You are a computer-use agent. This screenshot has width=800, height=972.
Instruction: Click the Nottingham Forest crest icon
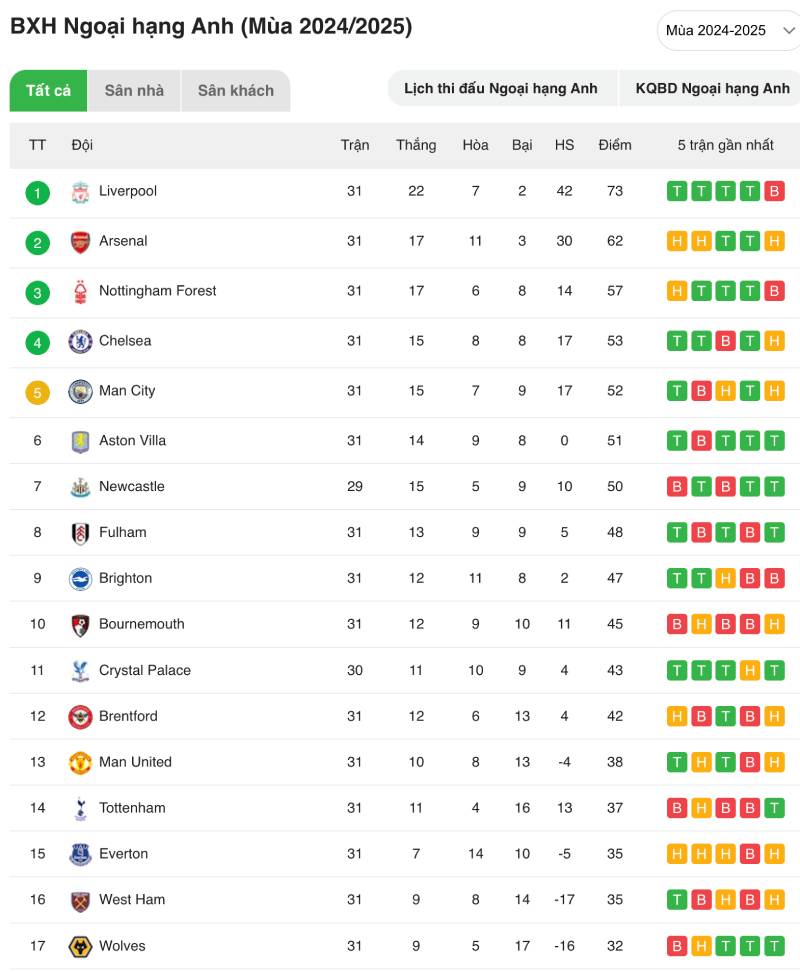80,292
